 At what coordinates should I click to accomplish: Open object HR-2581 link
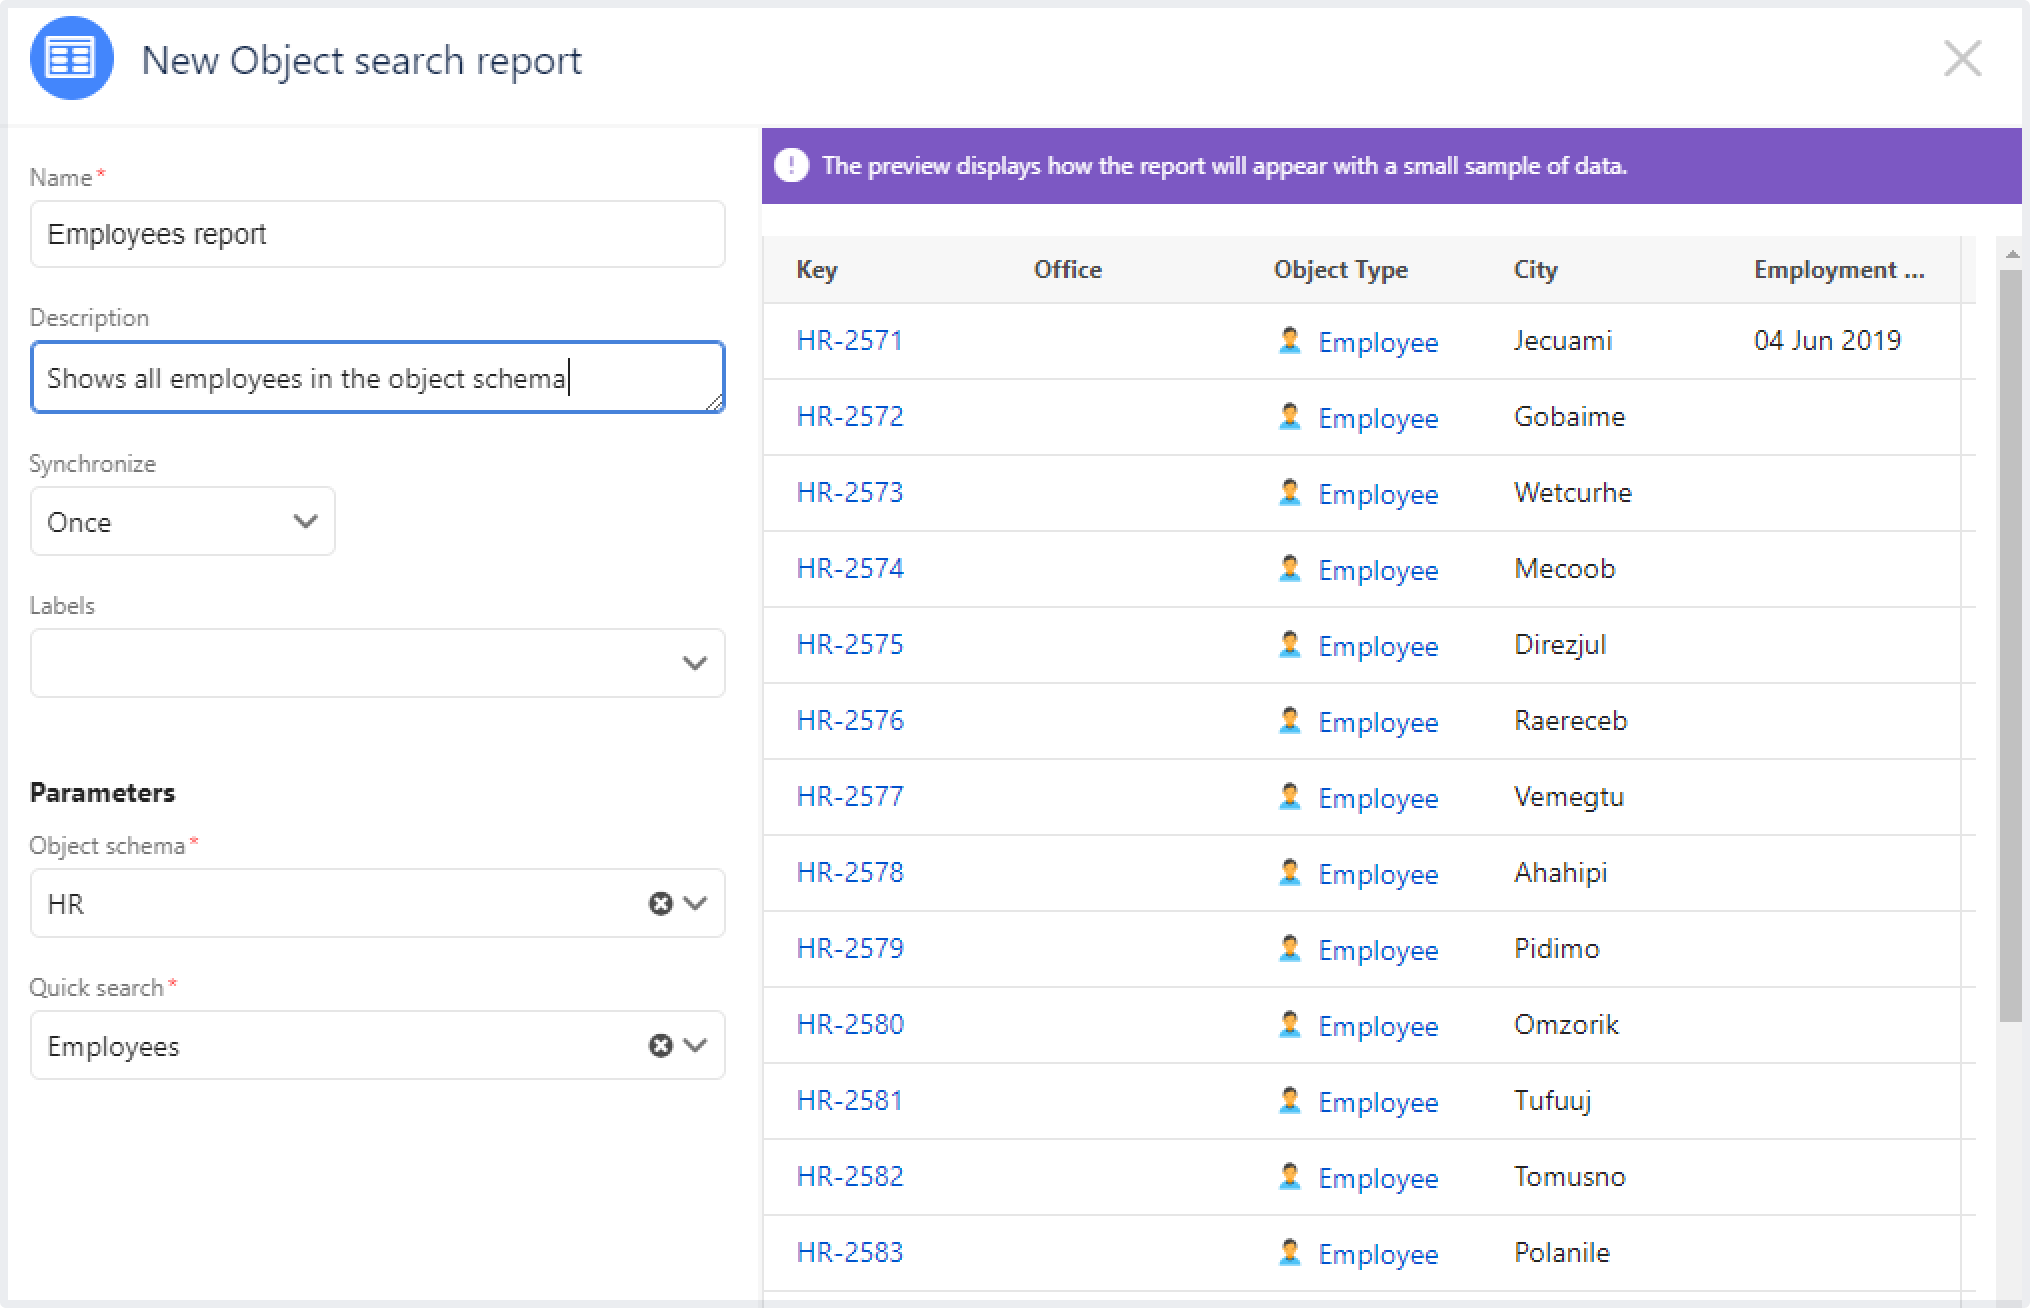click(x=850, y=1101)
